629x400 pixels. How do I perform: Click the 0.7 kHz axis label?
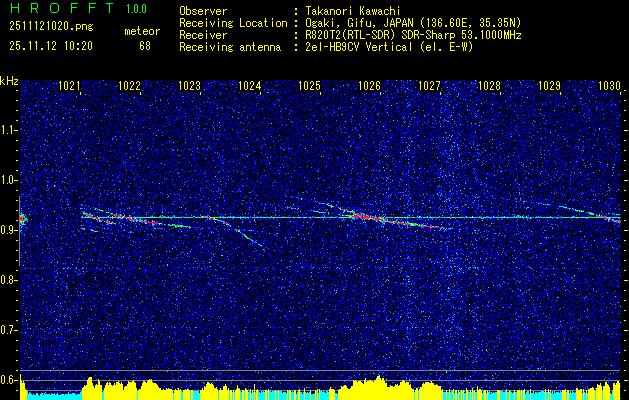coord(8,330)
